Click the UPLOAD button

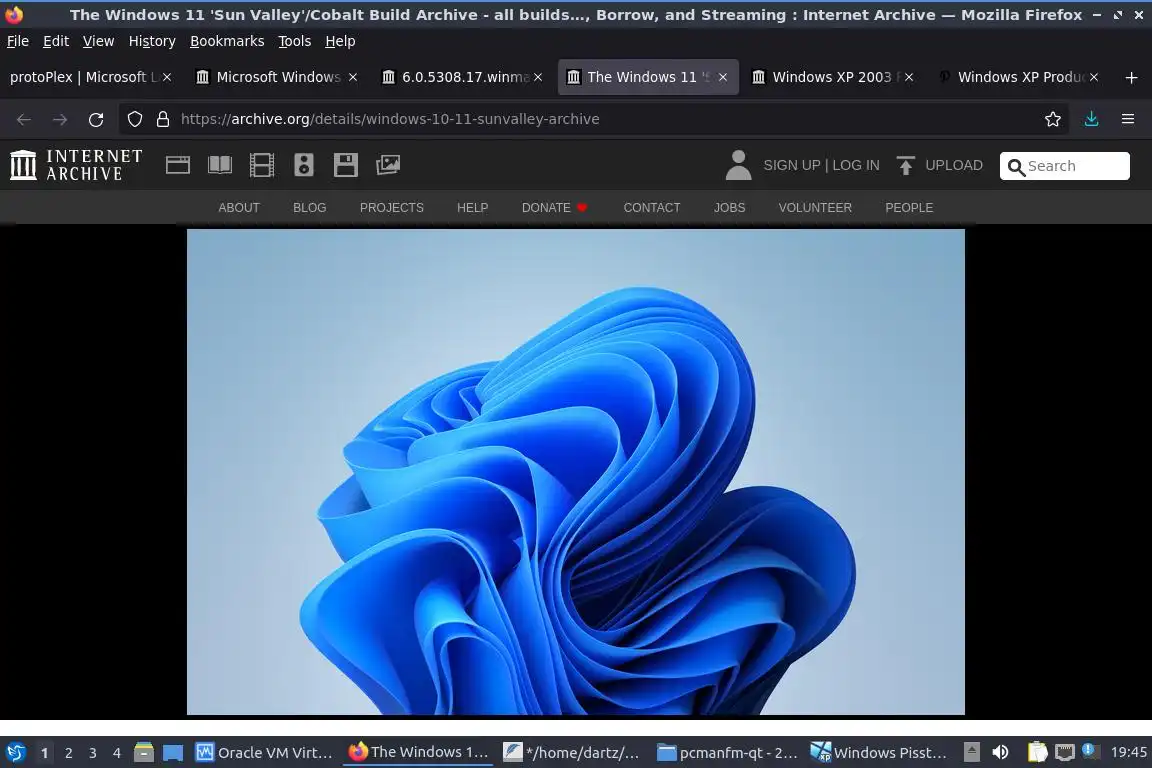click(940, 165)
